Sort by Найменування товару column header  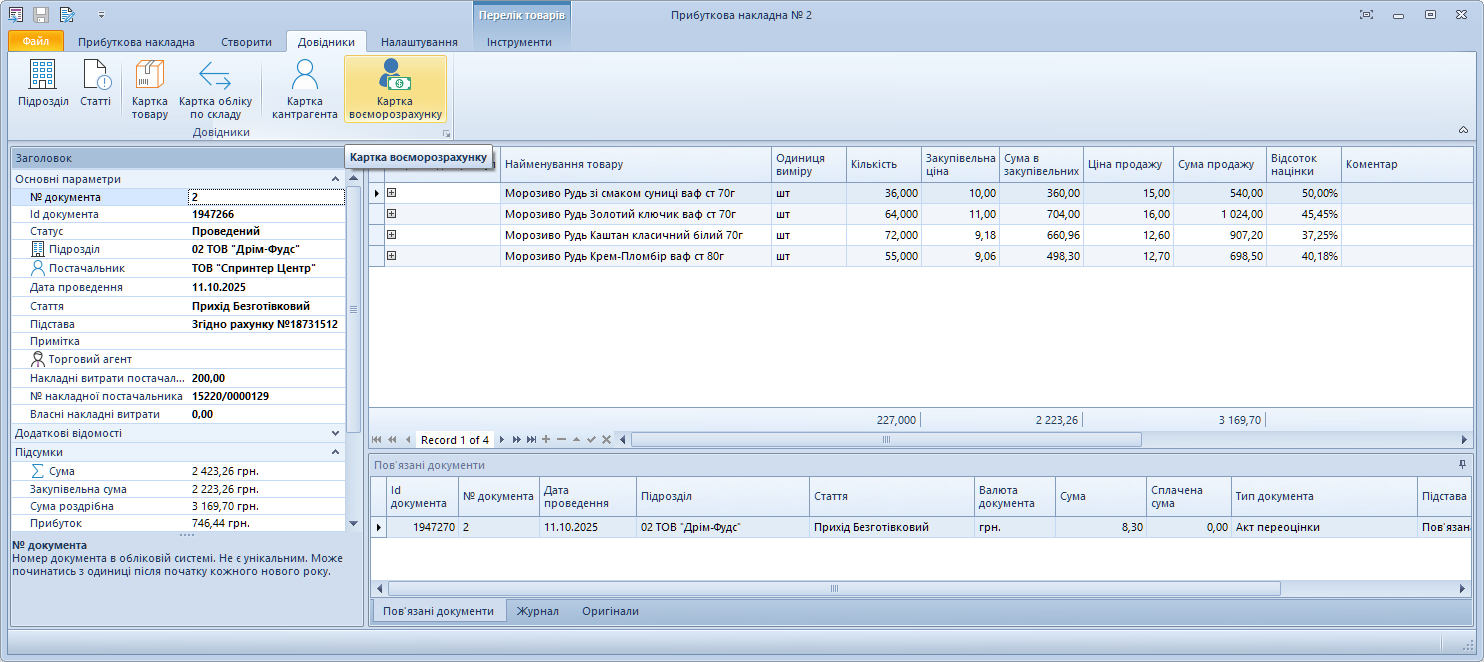[x=635, y=164]
